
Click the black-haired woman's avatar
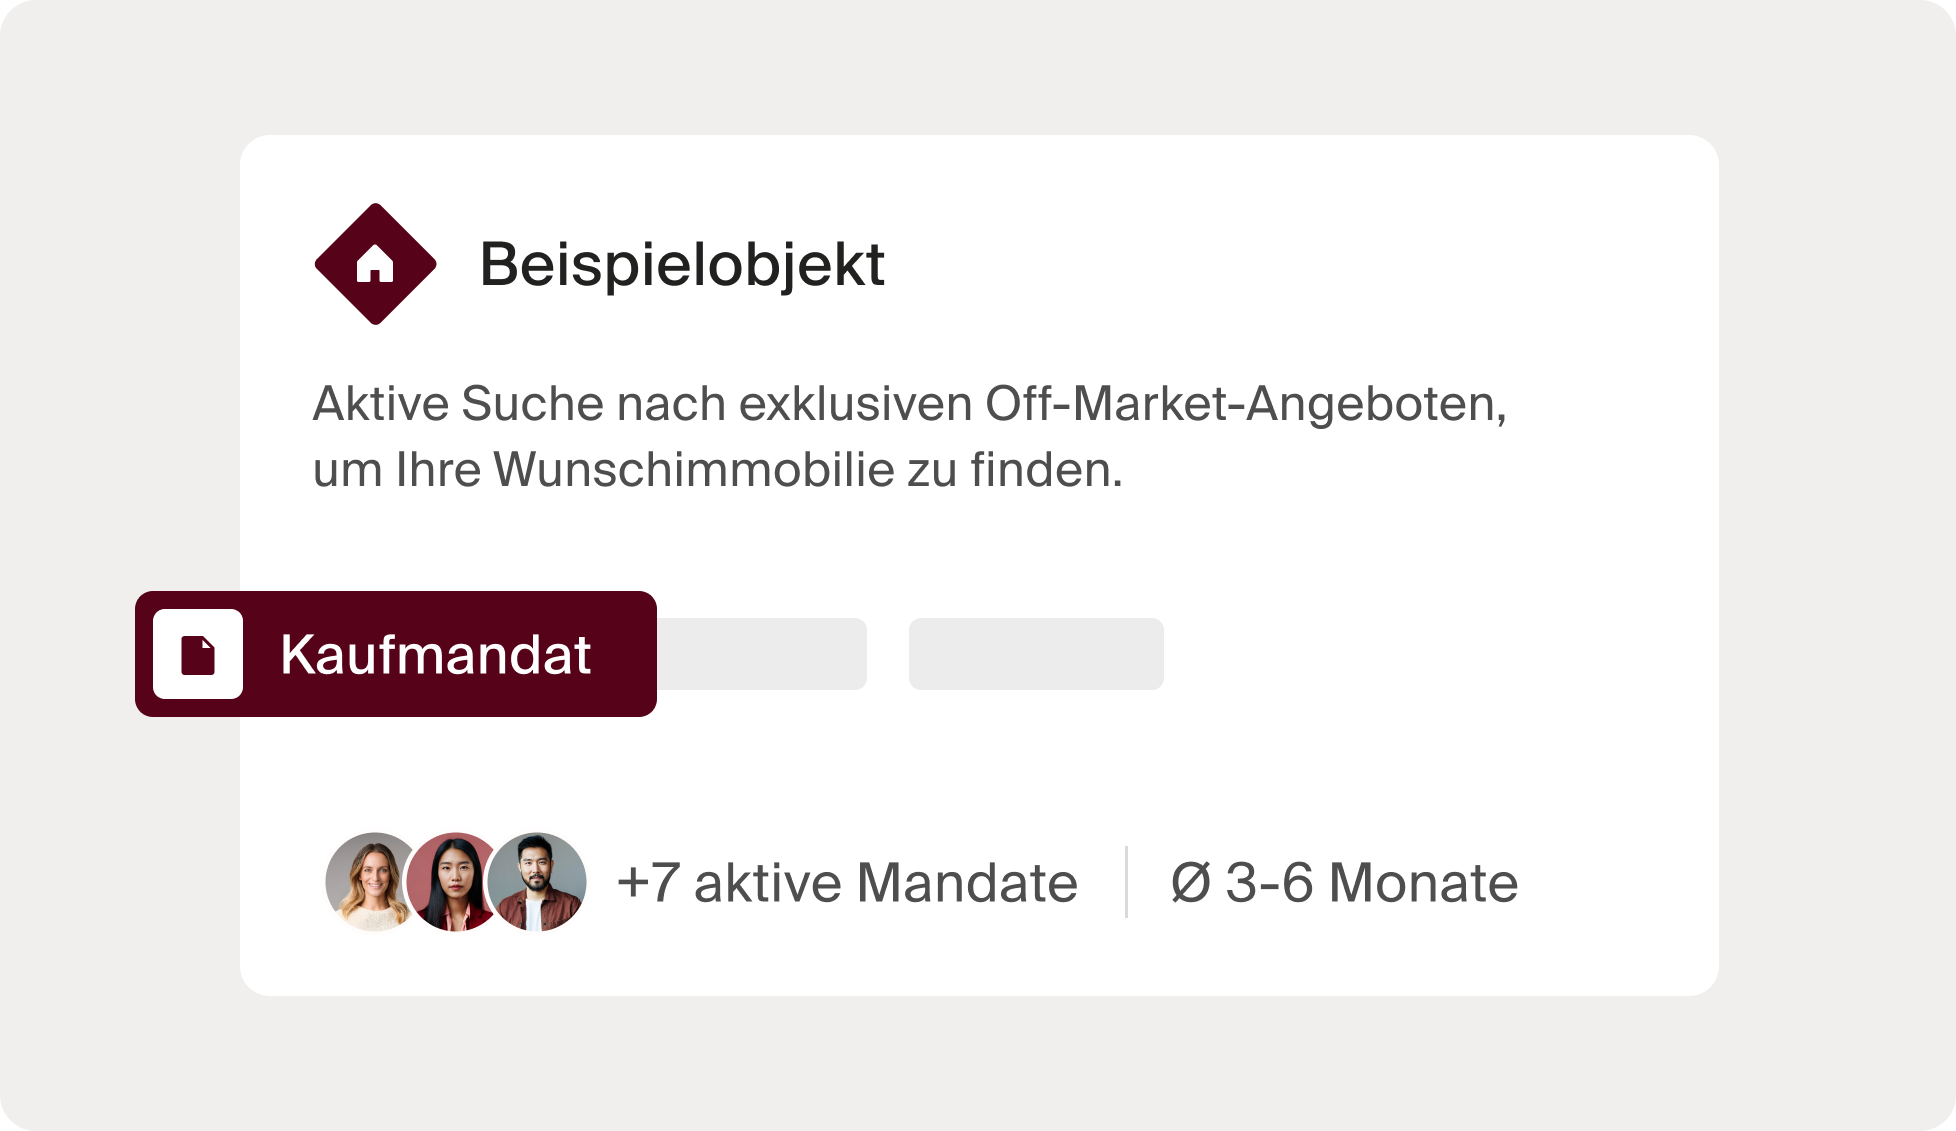(453, 882)
